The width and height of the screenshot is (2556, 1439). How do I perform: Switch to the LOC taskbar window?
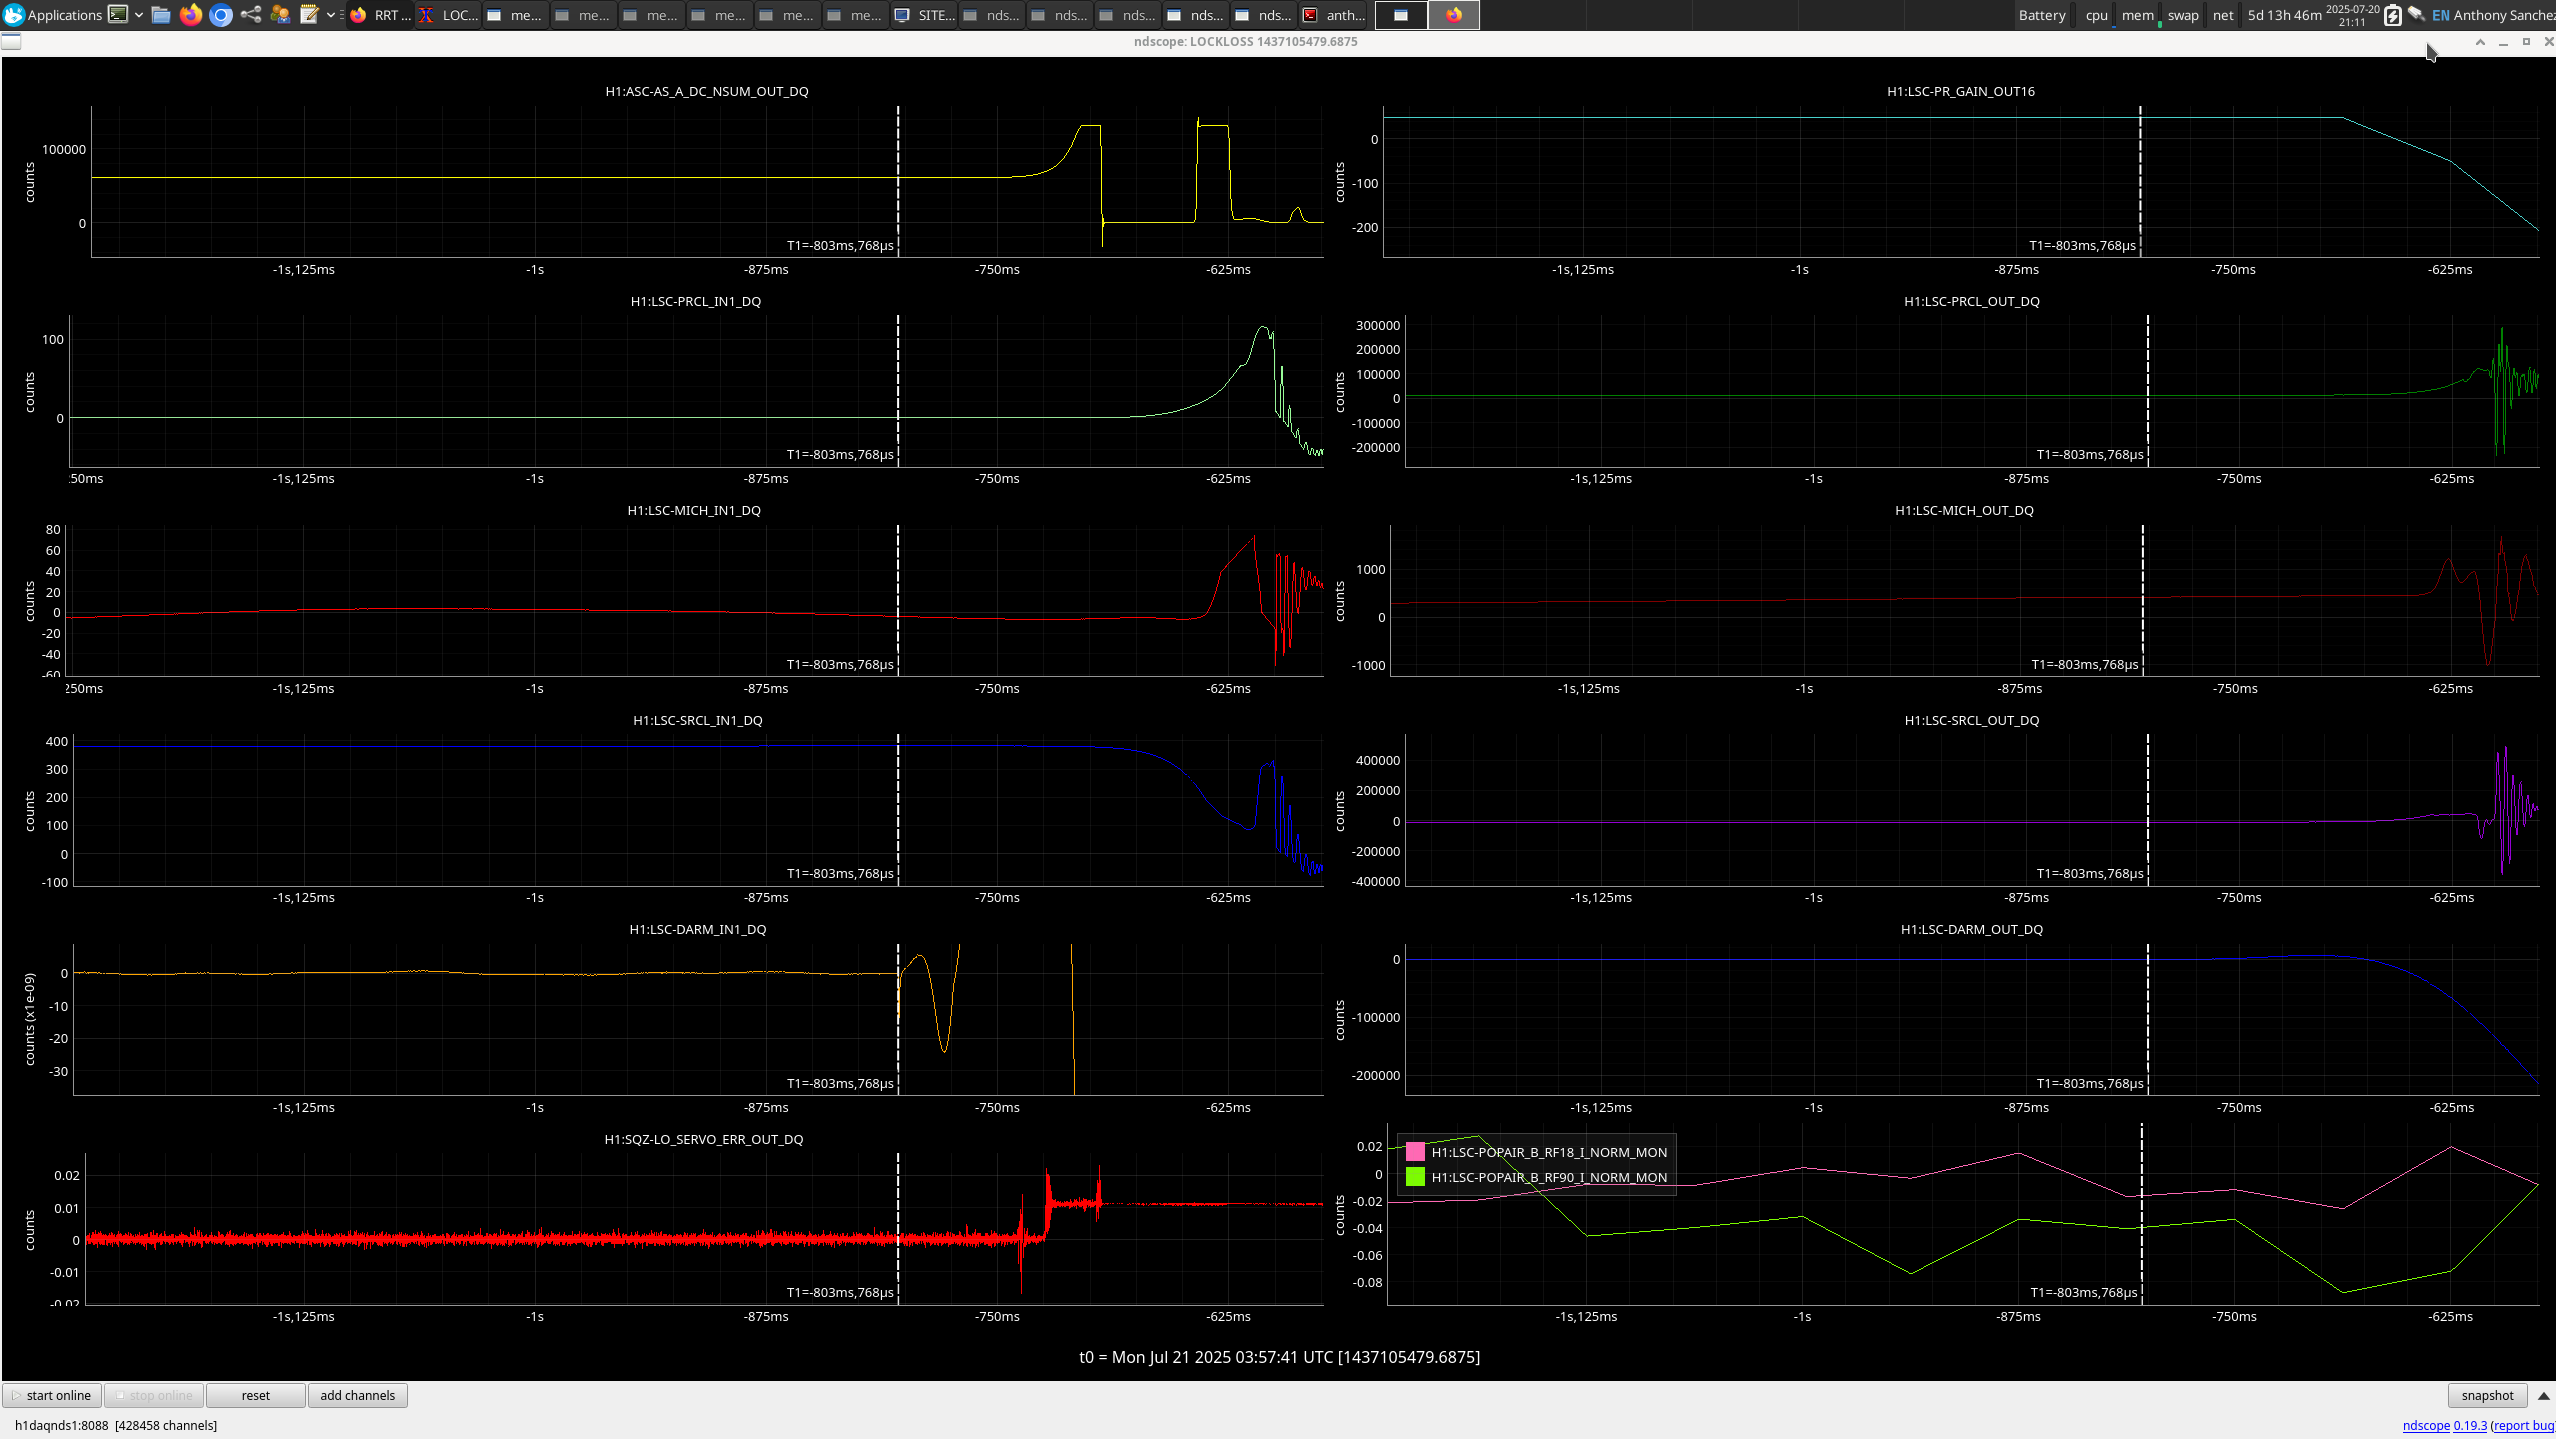point(449,15)
